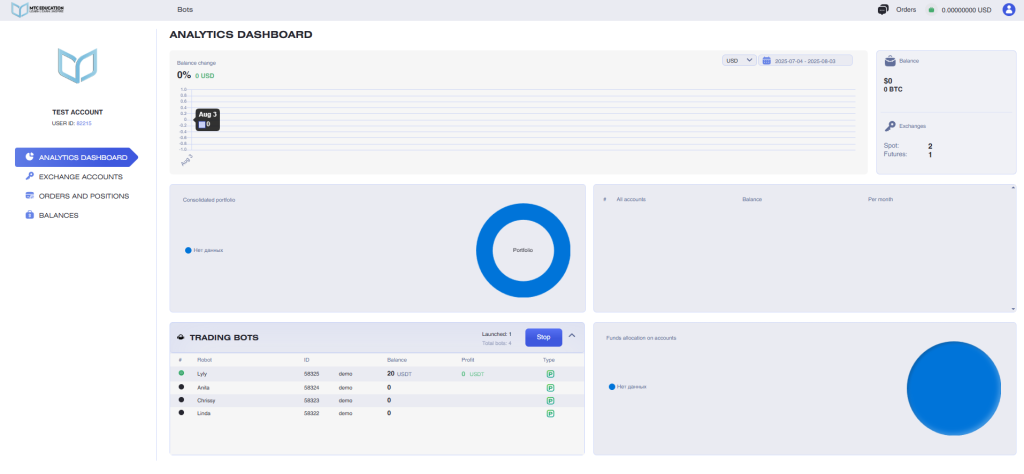Click the calendar icon in date range field
This screenshot has width=1024, height=474.
(767, 61)
